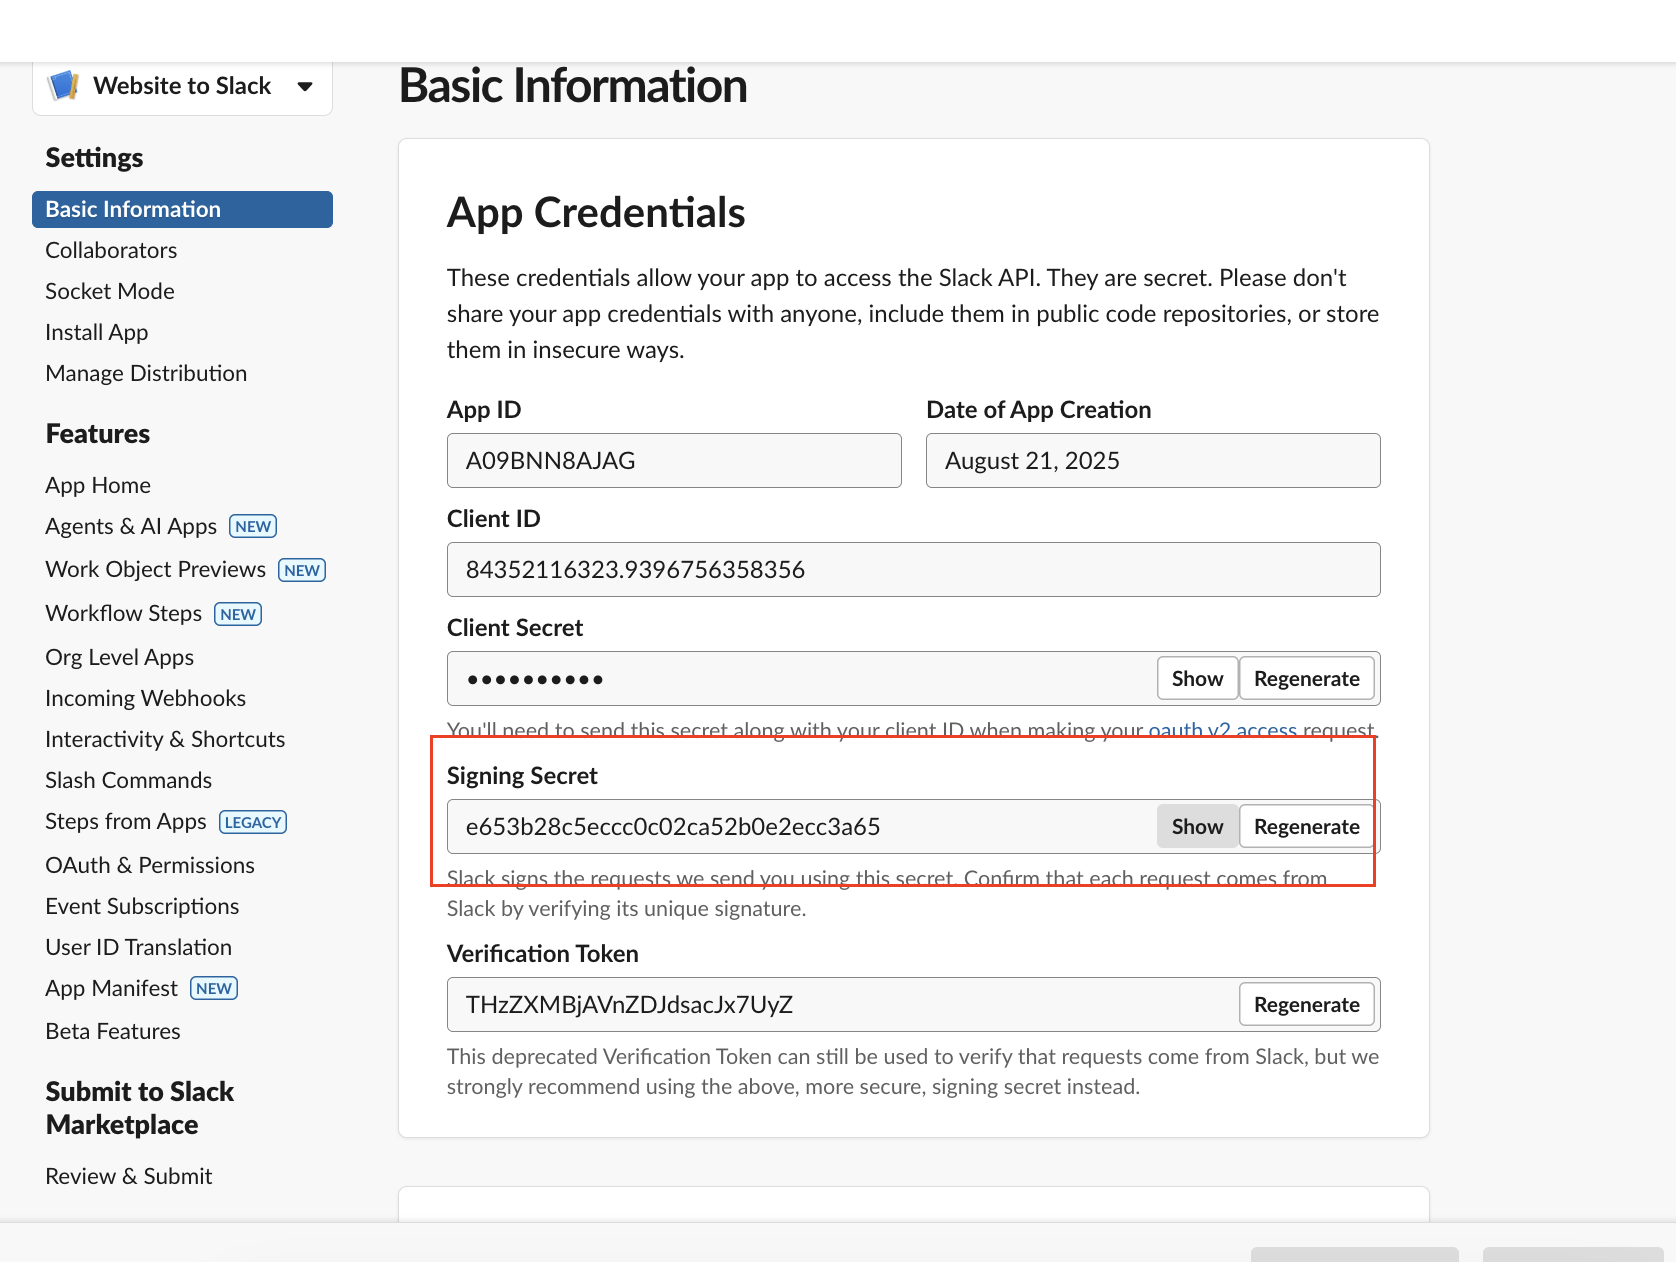
Task: Select Incoming Webhooks in sidebar
Action: click(x=145, y=698)
